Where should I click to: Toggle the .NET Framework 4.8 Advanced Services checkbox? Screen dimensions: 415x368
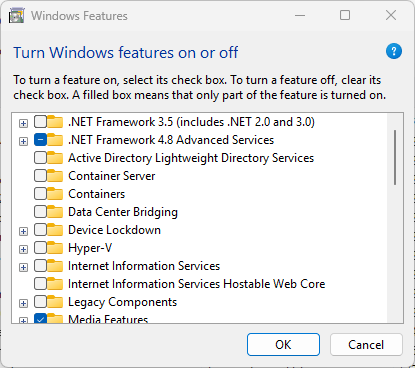(40, 140)
